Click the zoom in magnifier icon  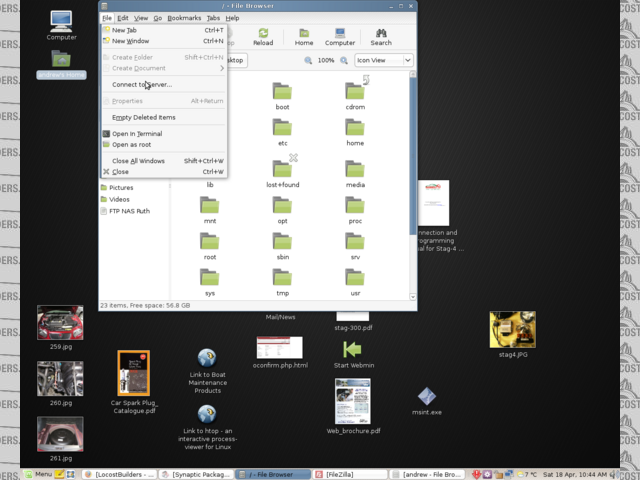click(x=344, y=60)
